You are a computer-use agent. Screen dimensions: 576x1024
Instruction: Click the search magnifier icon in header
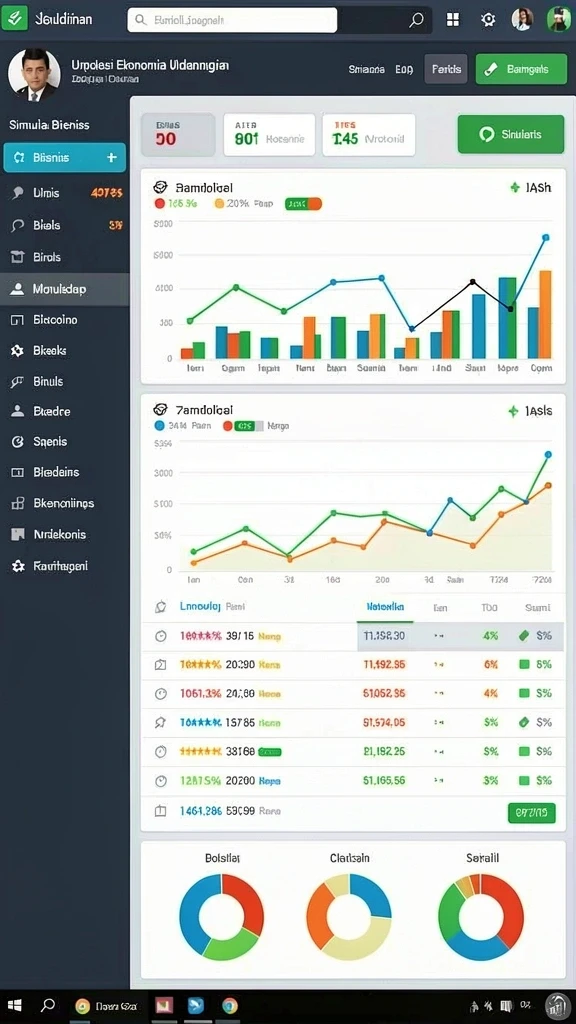416,20
